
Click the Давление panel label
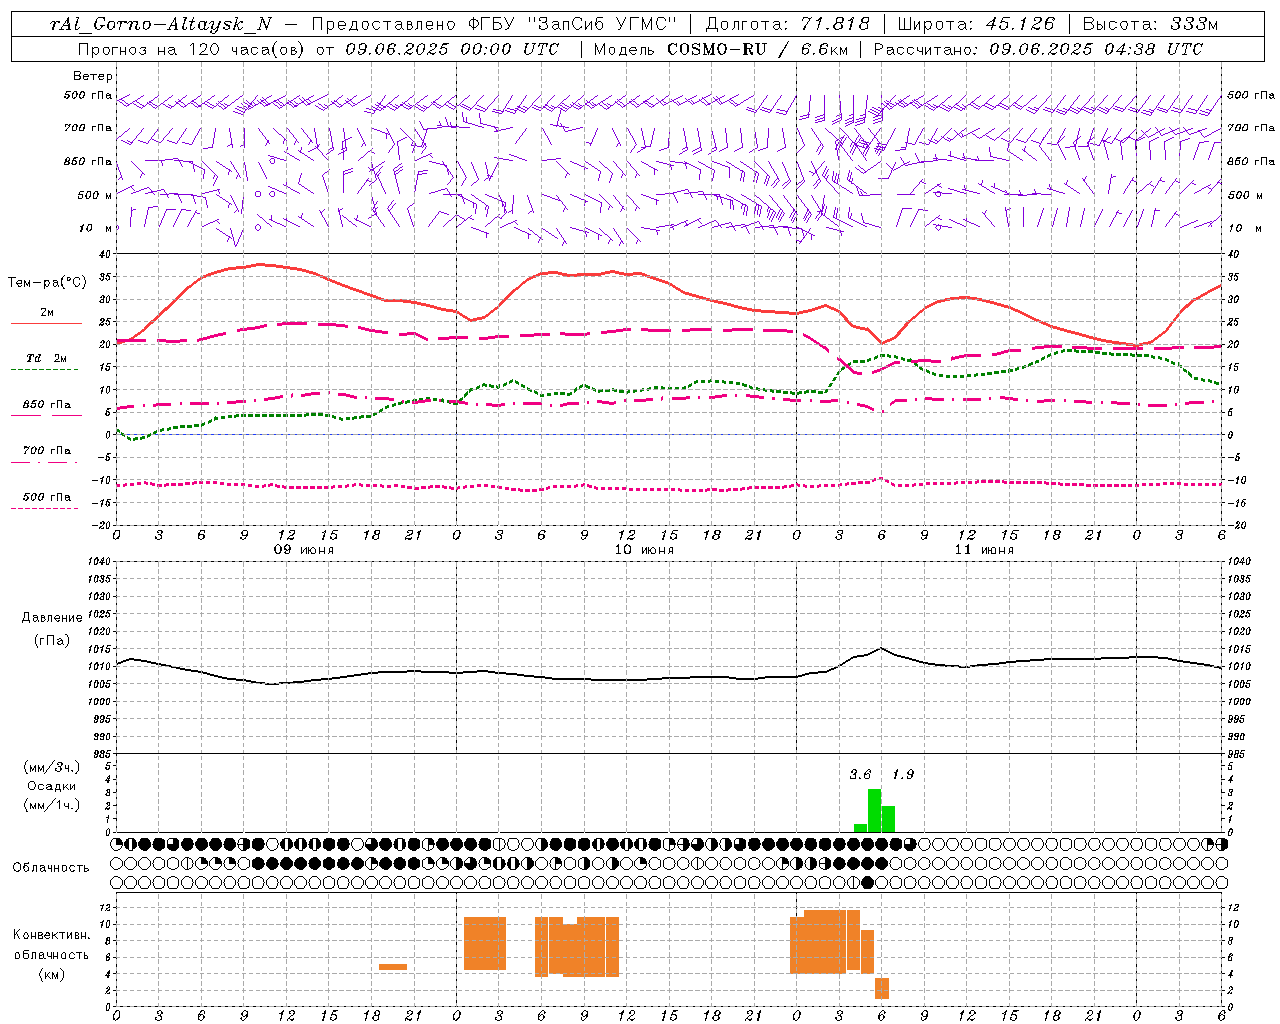(52, 618)
